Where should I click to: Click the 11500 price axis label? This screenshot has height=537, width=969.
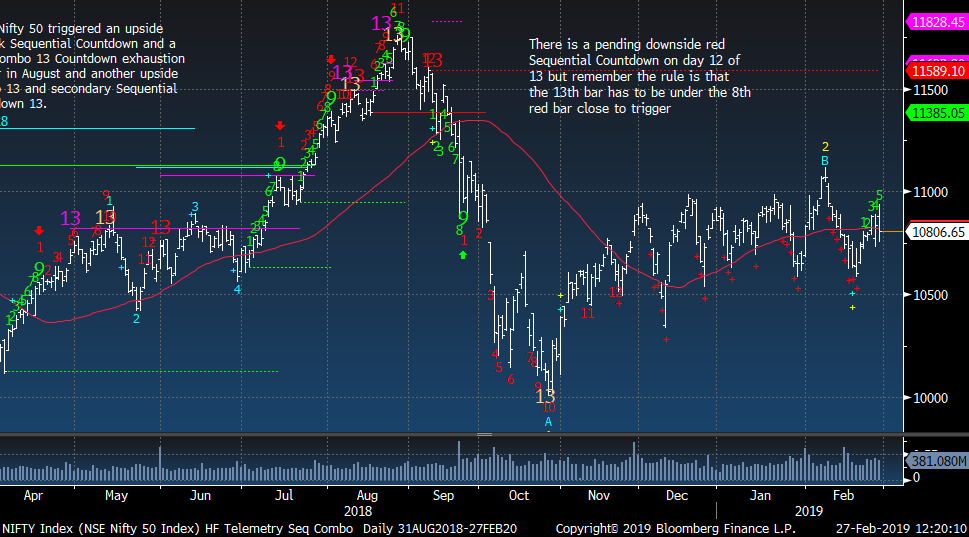tap(930, 90)
